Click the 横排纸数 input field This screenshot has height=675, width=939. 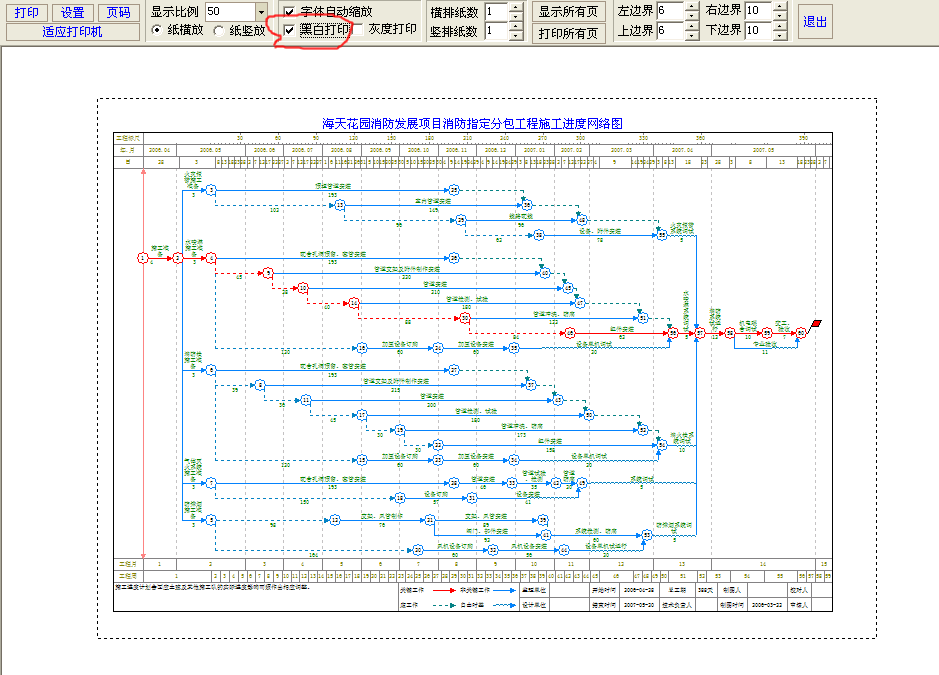point(496,11)
